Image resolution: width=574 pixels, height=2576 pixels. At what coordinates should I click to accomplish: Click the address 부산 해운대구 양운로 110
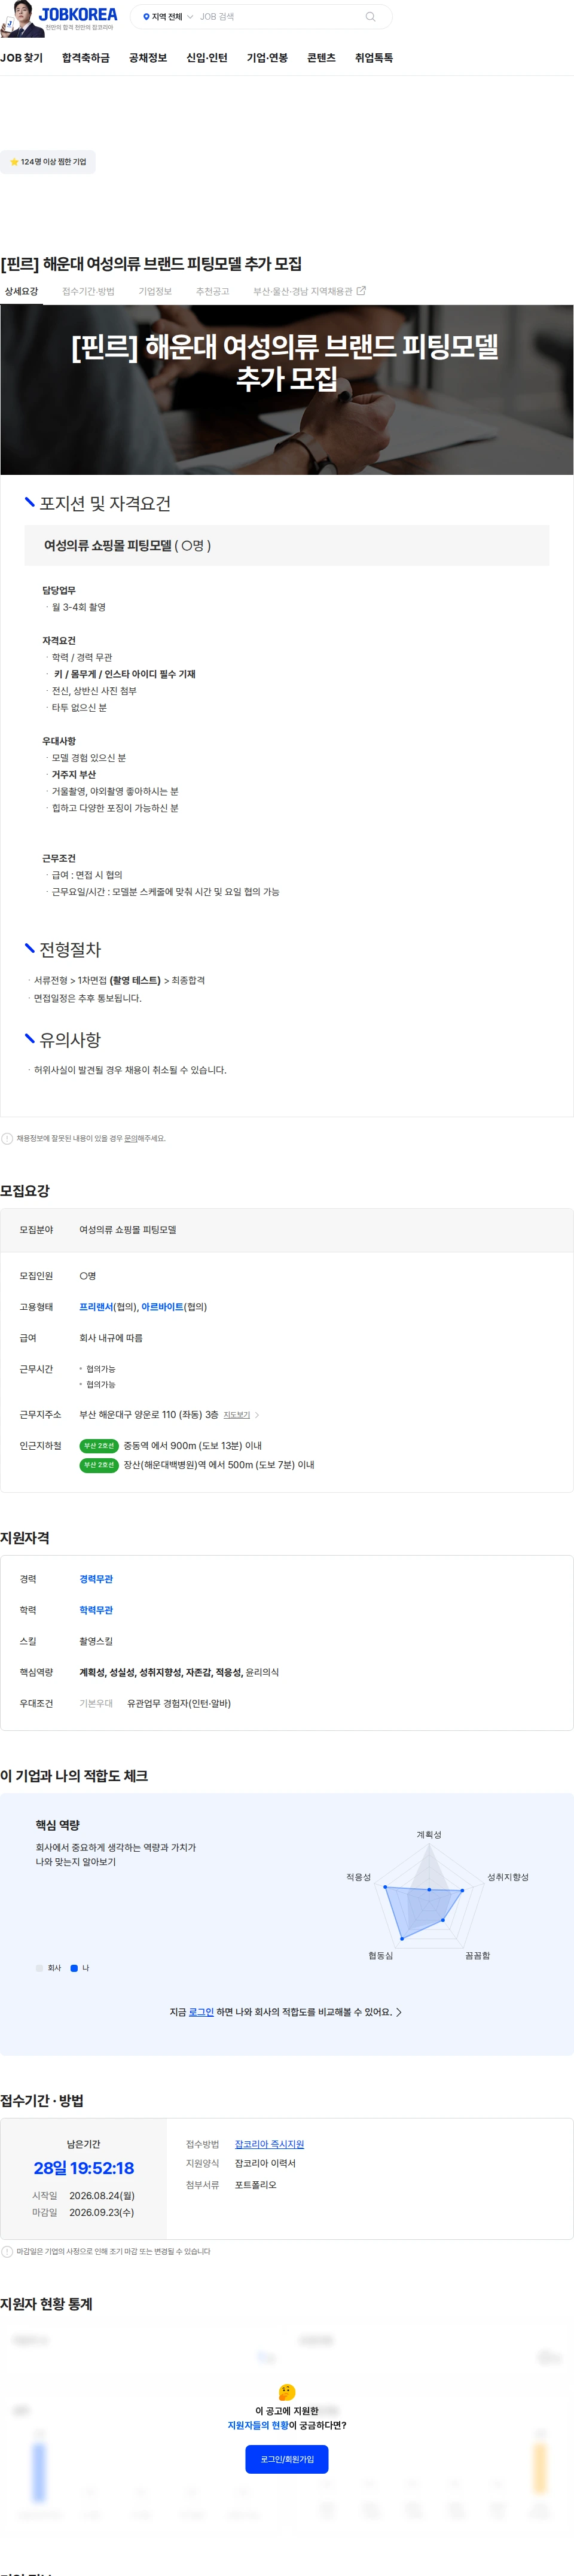tap(148, 1415)
